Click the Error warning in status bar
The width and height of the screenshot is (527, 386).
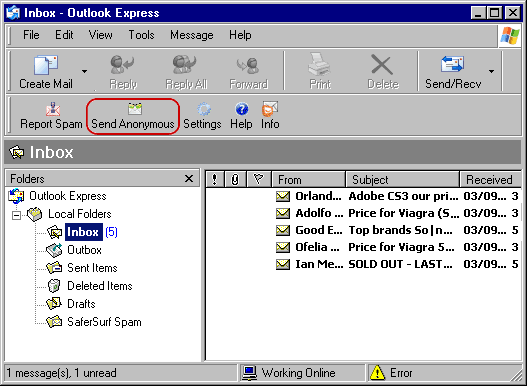pyautogui.click(x=391, y=373)
